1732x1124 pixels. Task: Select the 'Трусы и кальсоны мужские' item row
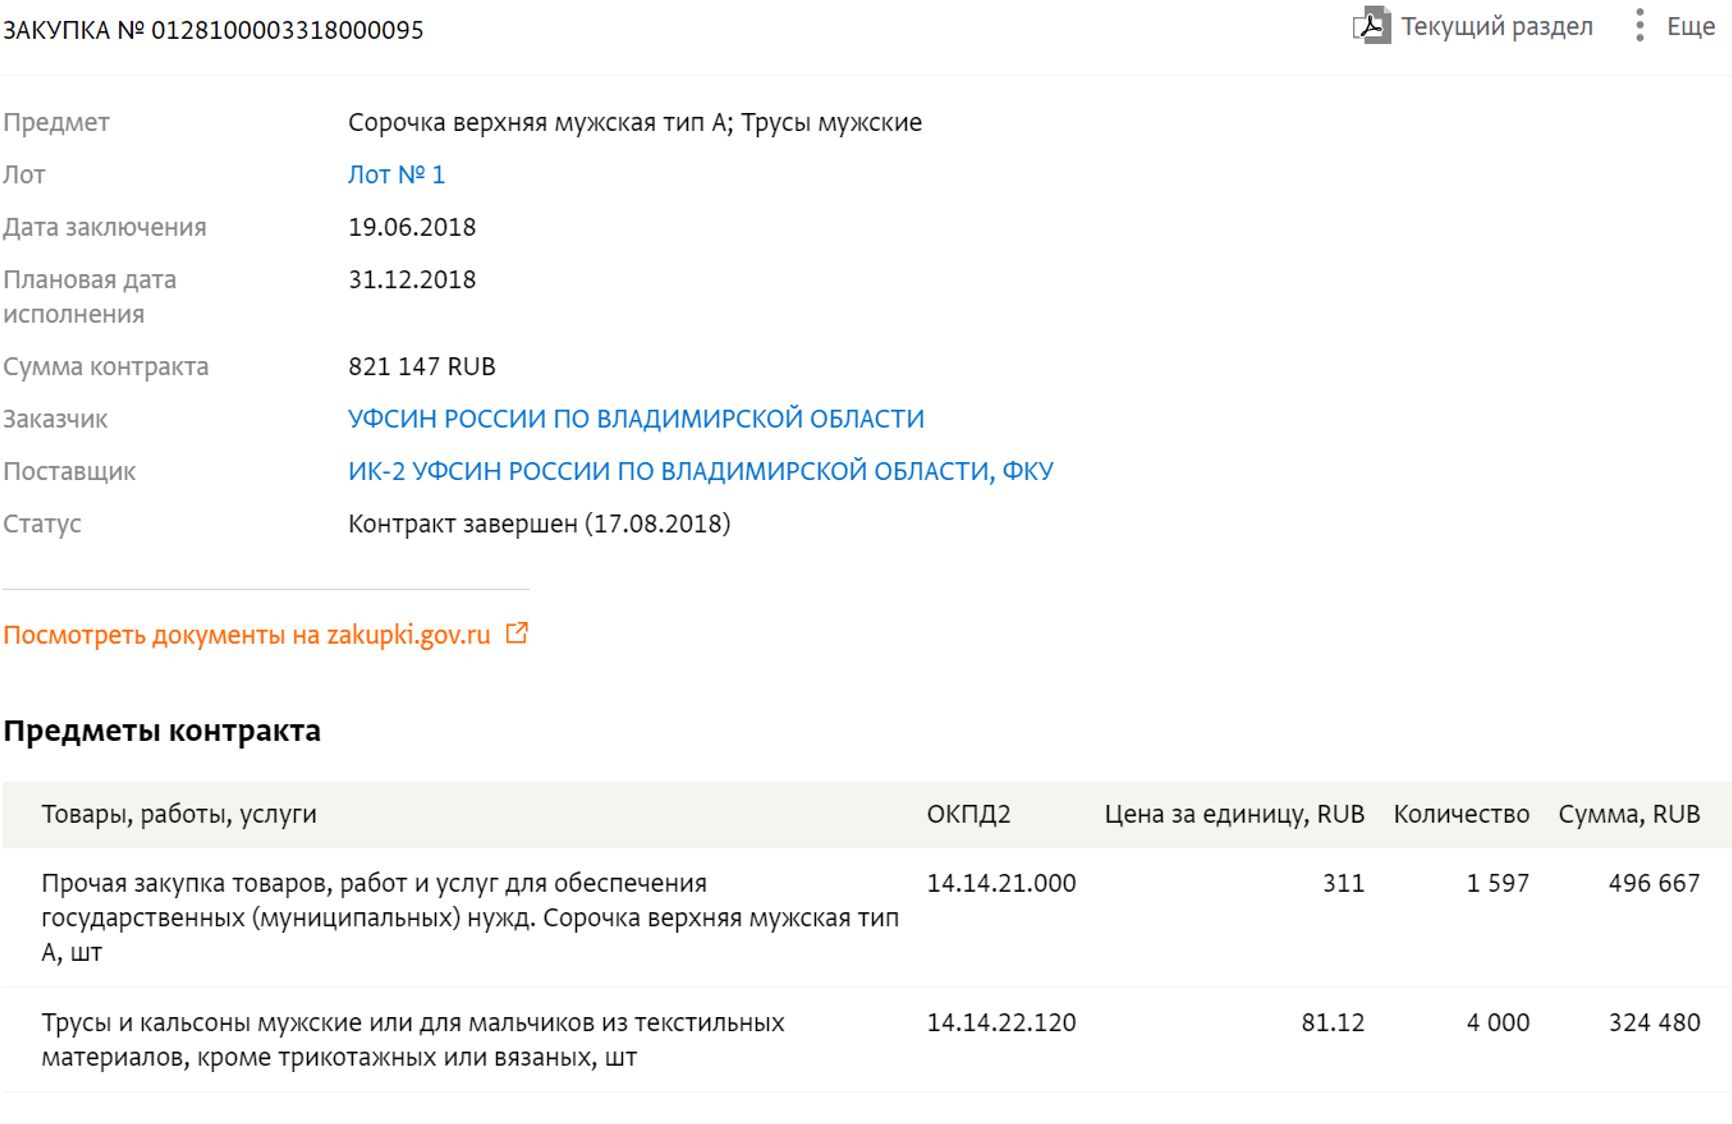412,1039
